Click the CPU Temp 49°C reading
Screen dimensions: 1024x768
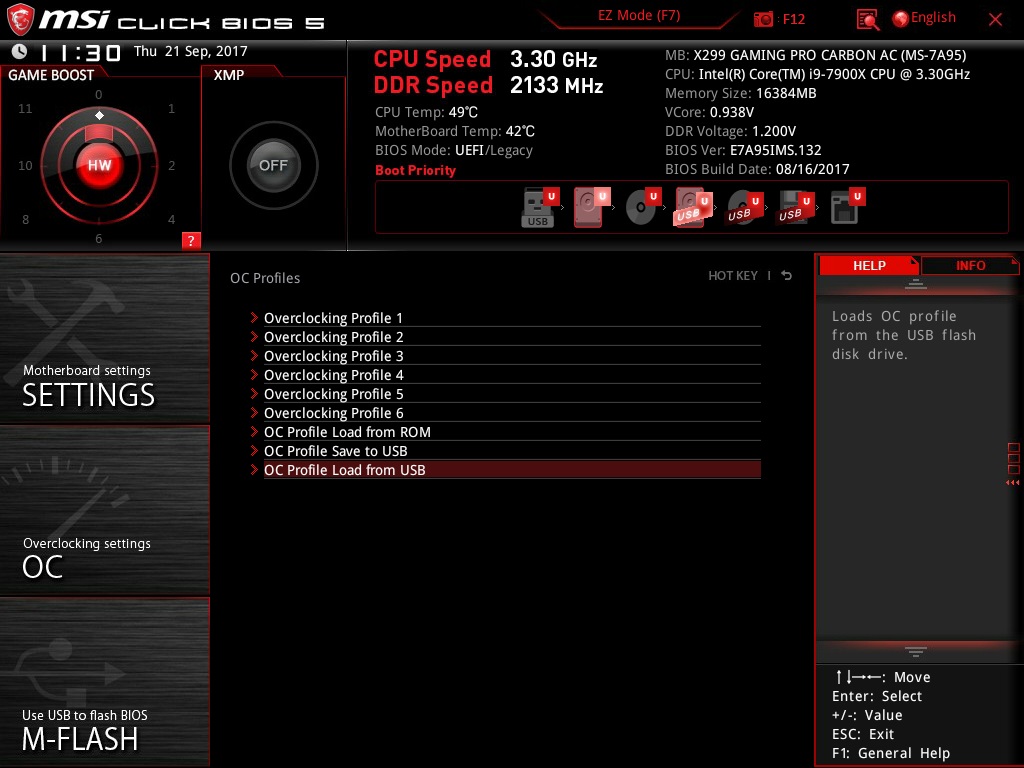coord(426,112)
